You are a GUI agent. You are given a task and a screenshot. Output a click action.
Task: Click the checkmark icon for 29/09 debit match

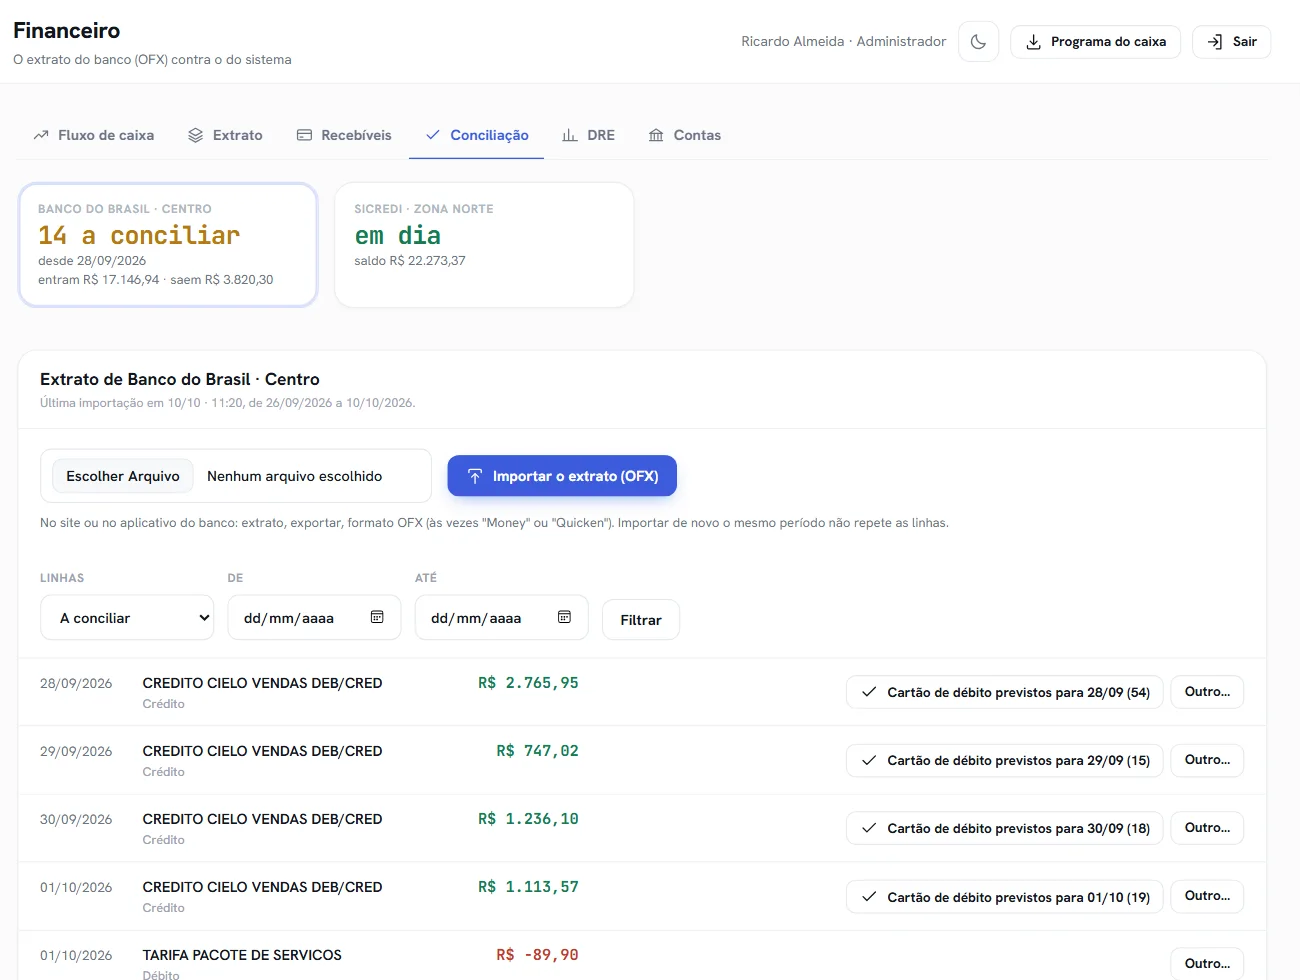pos(869,760)
